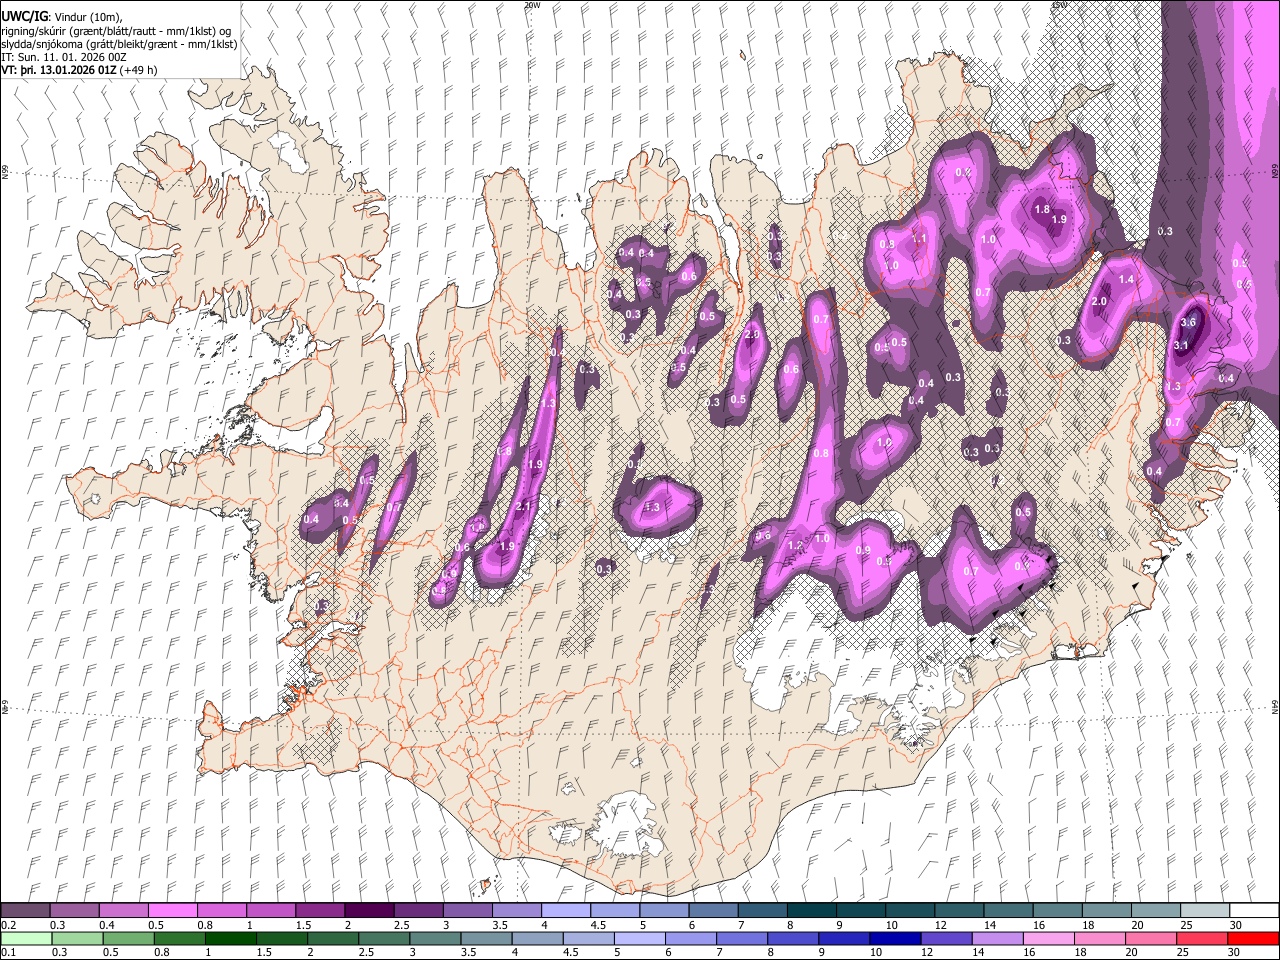The image size is (1280, 960).
Task: Select pale green lower swatch between 0.1 and 0.3
Action: coord(25,938)
